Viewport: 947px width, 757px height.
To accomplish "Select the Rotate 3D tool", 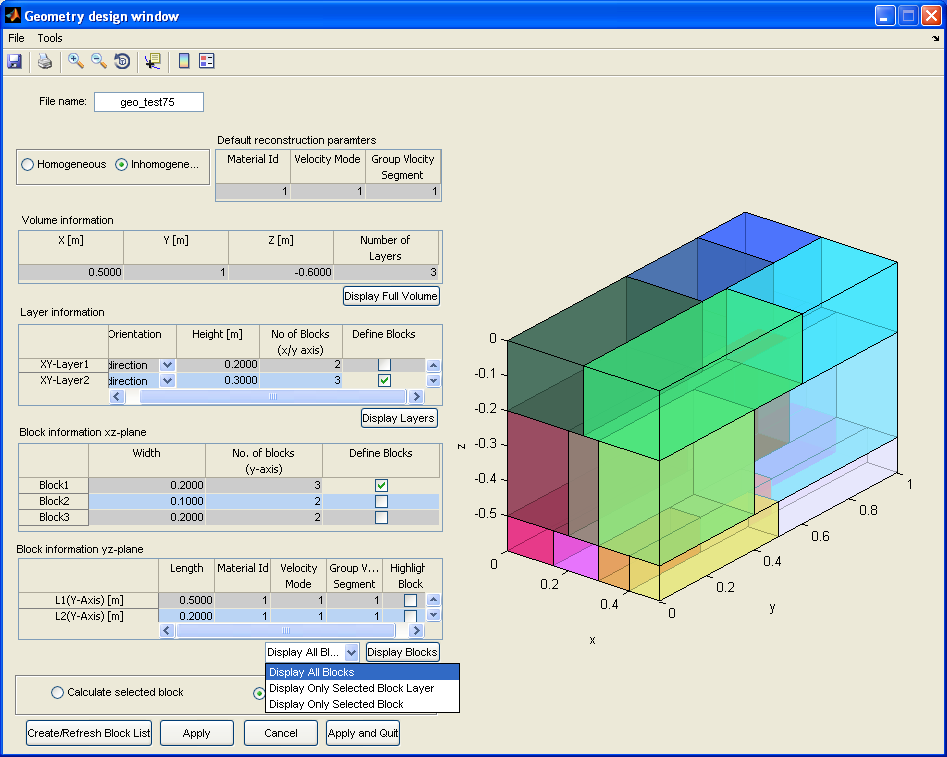I will 122,61.
